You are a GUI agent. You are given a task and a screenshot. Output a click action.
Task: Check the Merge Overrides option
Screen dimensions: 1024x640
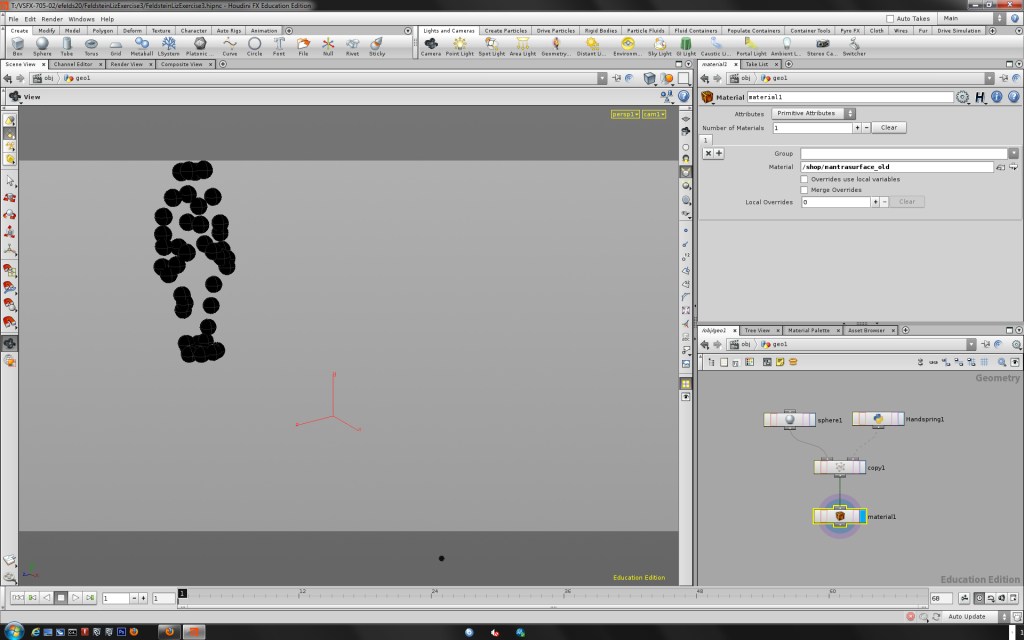[805, 189]
